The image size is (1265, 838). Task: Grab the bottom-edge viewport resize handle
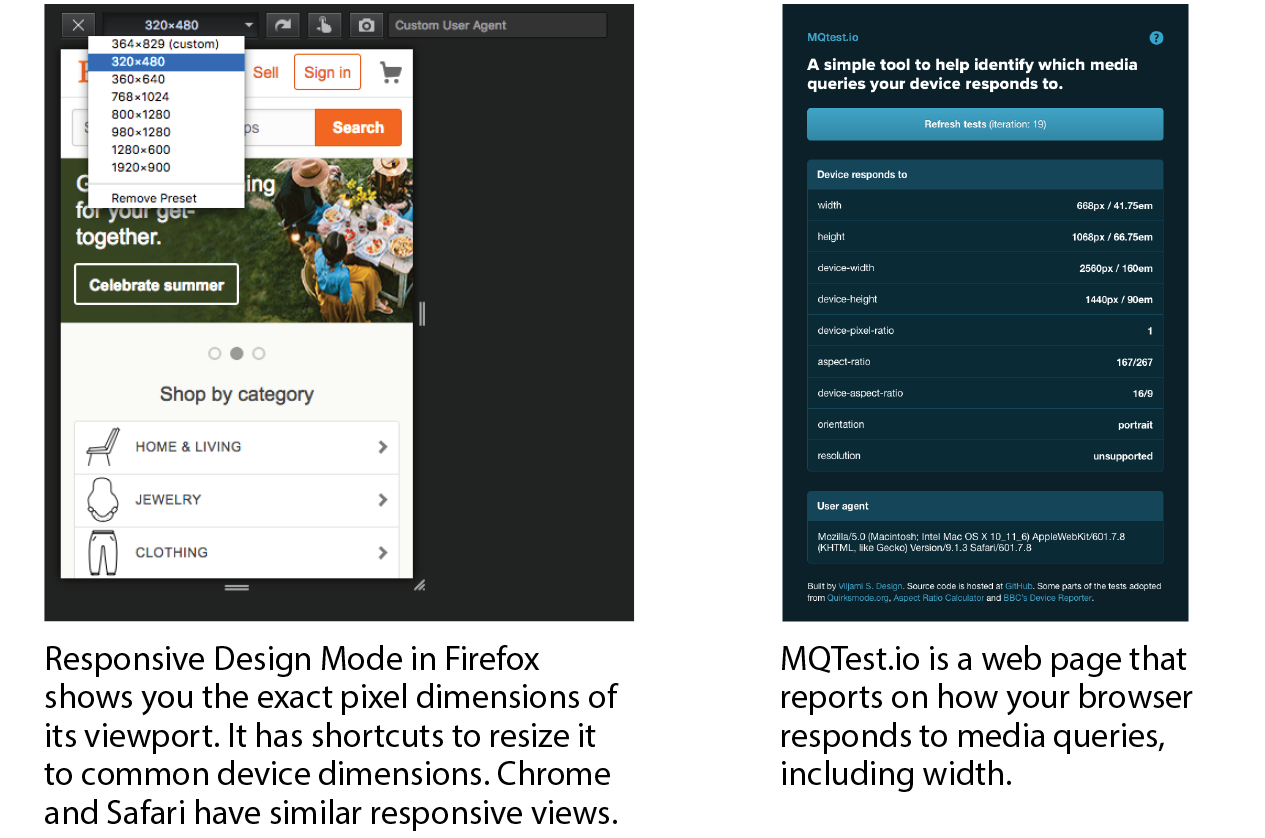(237, 588)
